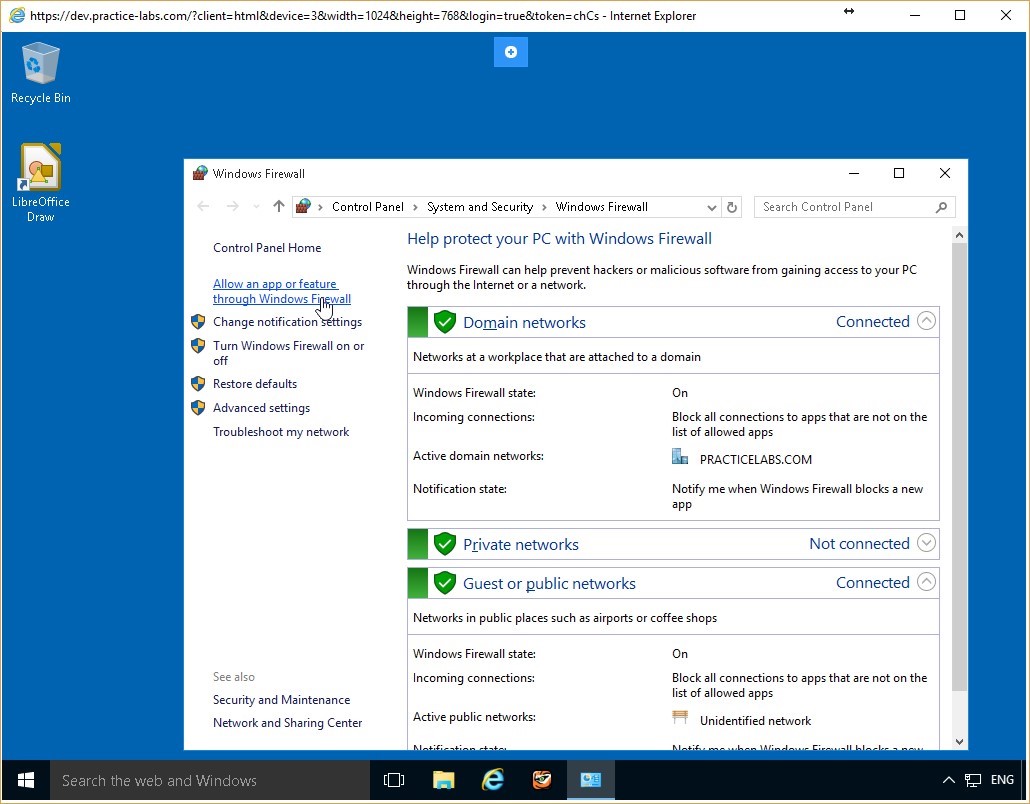
Task: Open Network and Sharing Center
Action: [x=287, y=722]
